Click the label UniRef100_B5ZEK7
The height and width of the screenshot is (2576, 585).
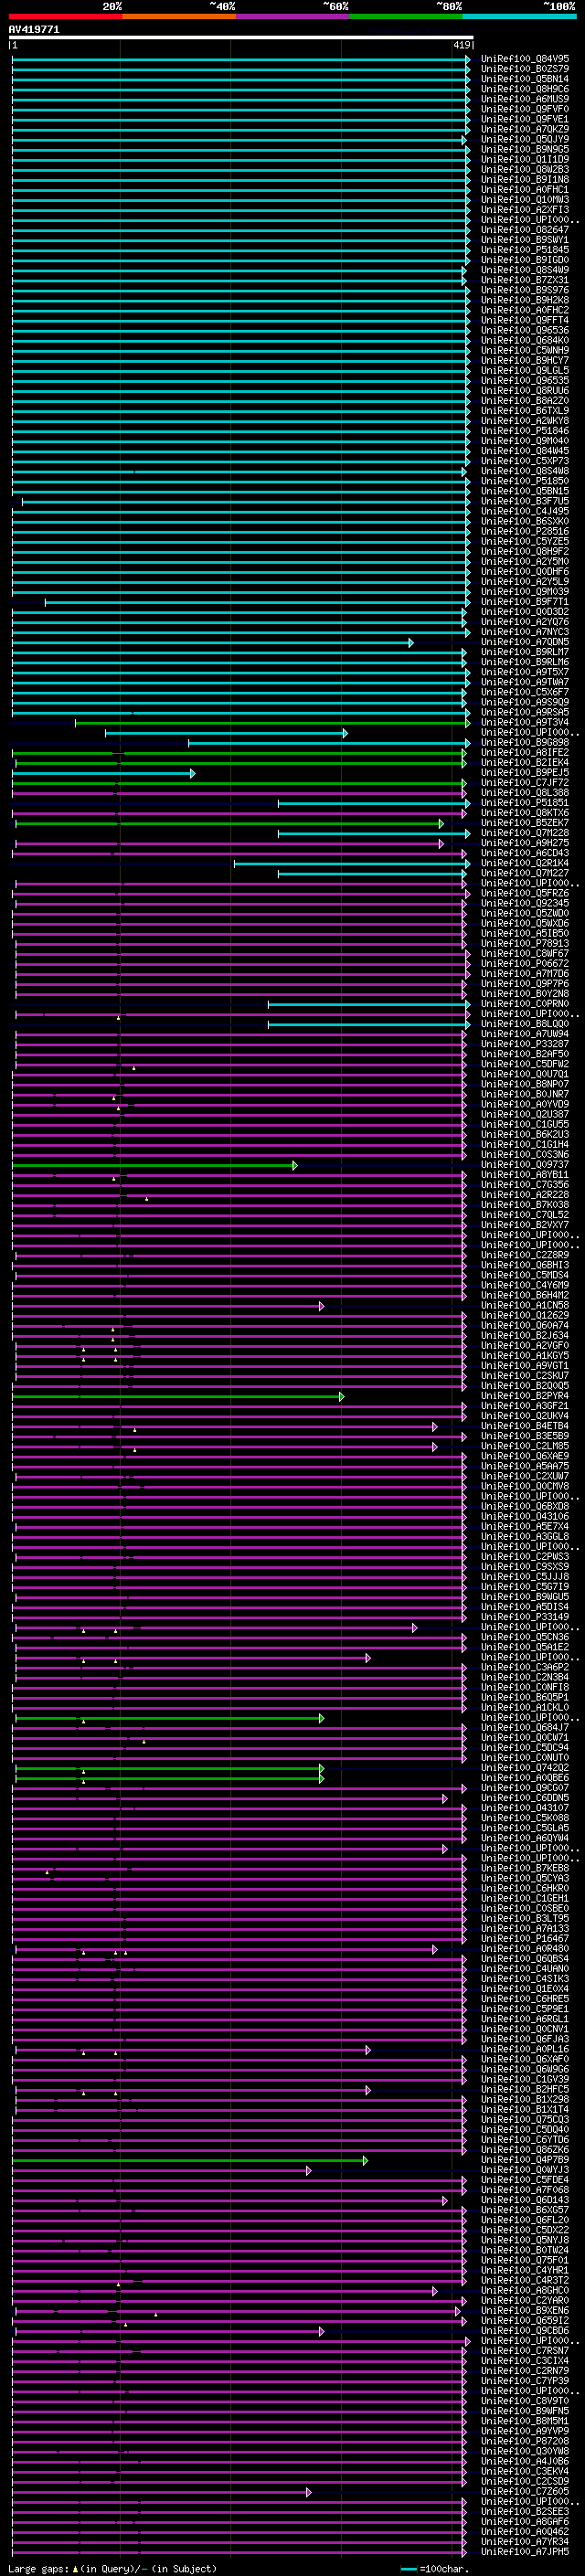525,823
